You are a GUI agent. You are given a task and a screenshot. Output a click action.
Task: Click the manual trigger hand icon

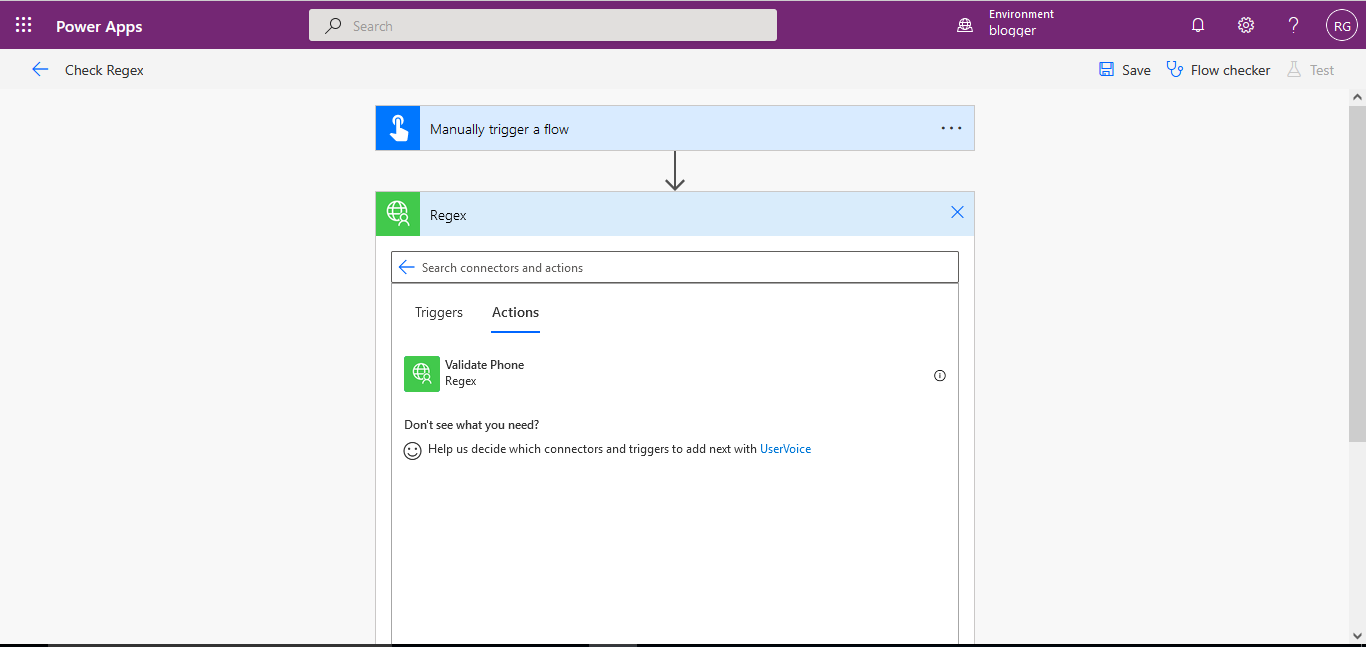tap(398, 128)
